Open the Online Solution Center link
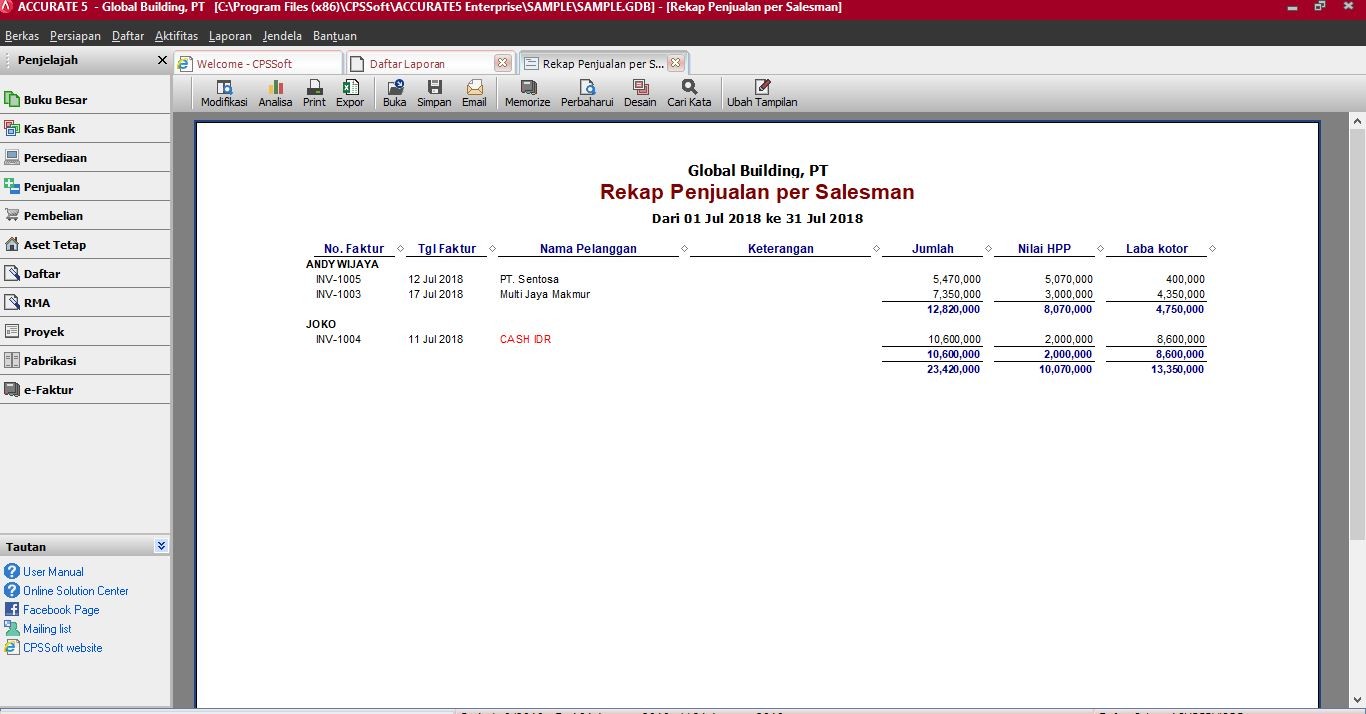Viewport: 1366px width, 714px height. (x=75, y=591)
